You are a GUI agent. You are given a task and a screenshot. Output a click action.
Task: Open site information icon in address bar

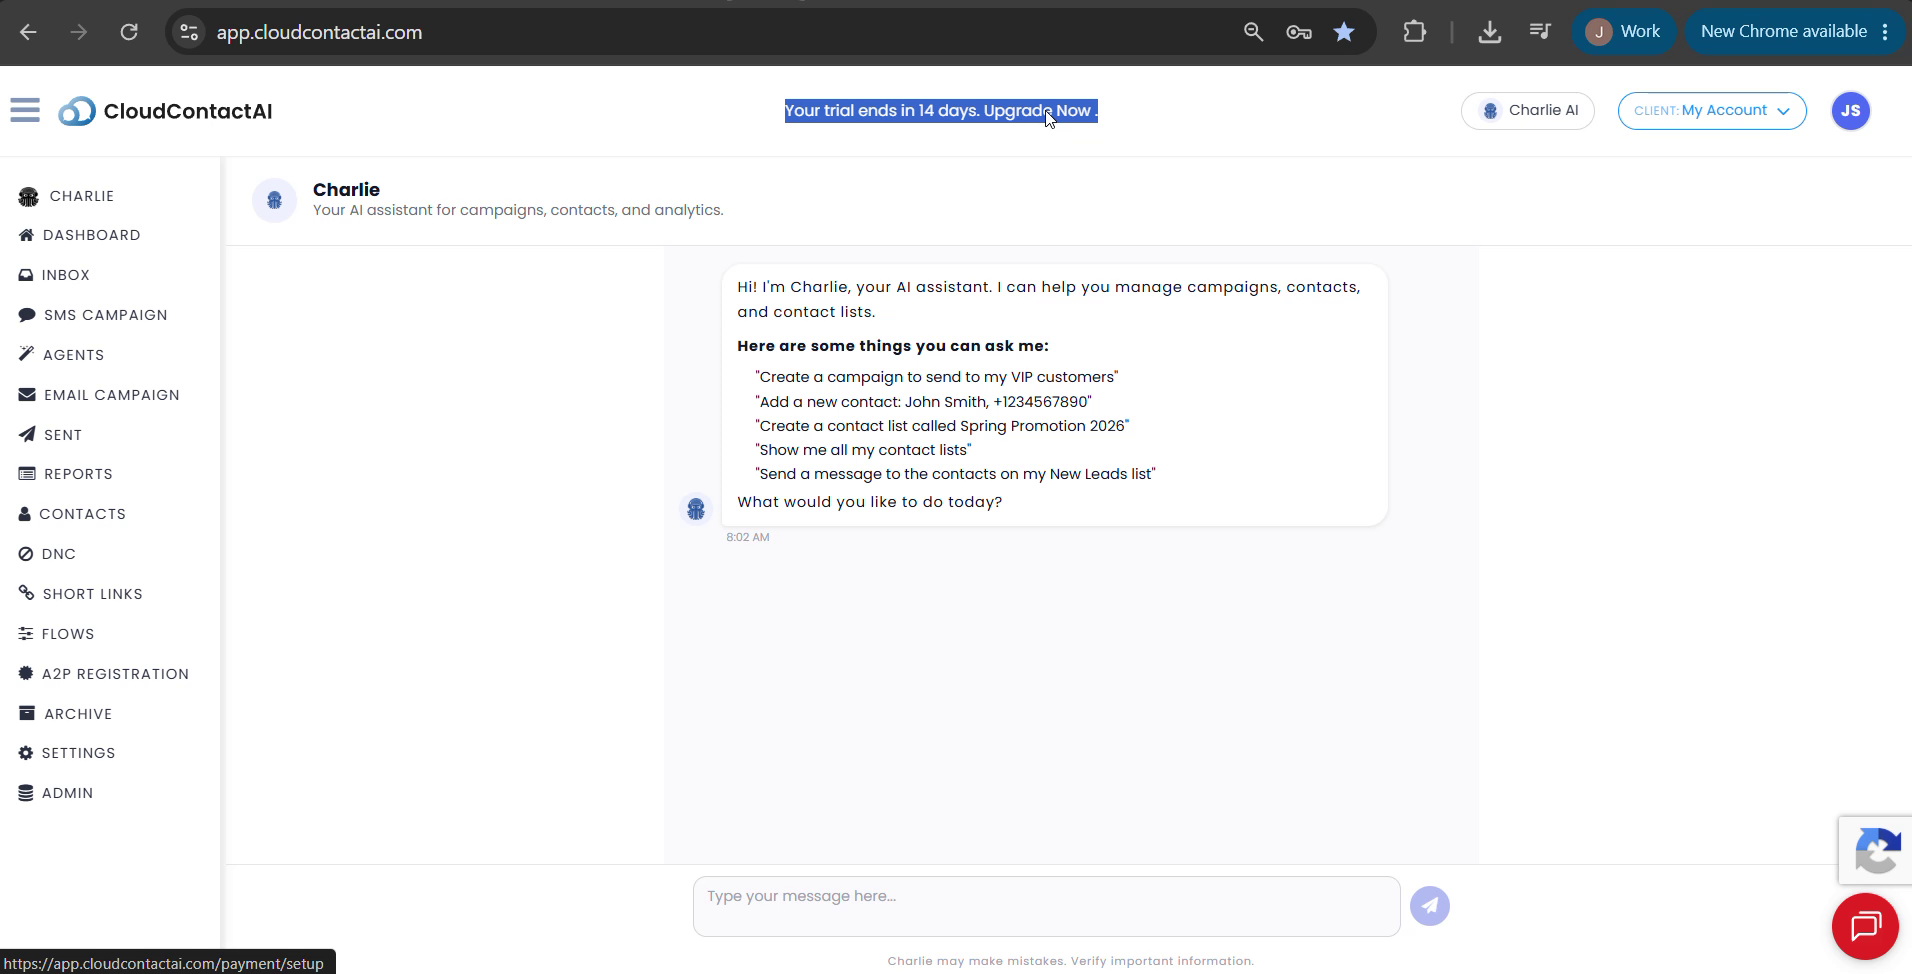[189, 32]
